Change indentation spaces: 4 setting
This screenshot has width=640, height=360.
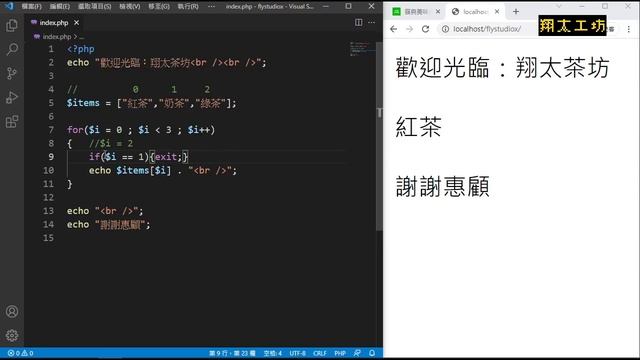pos(273,353)
